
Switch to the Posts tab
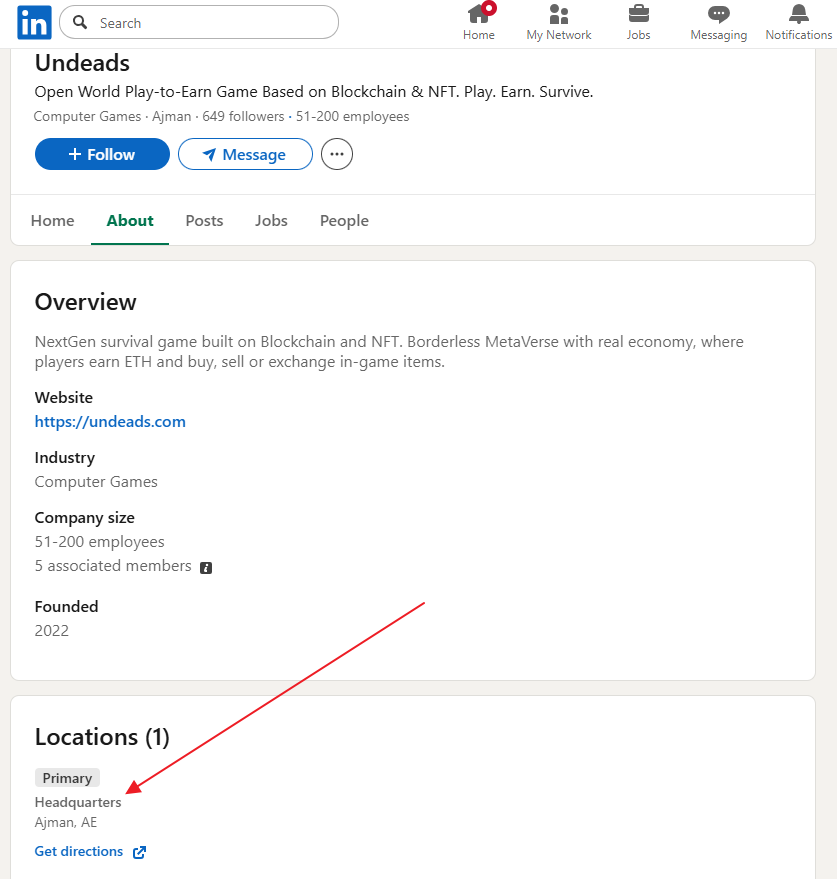[x=204, y=221]
